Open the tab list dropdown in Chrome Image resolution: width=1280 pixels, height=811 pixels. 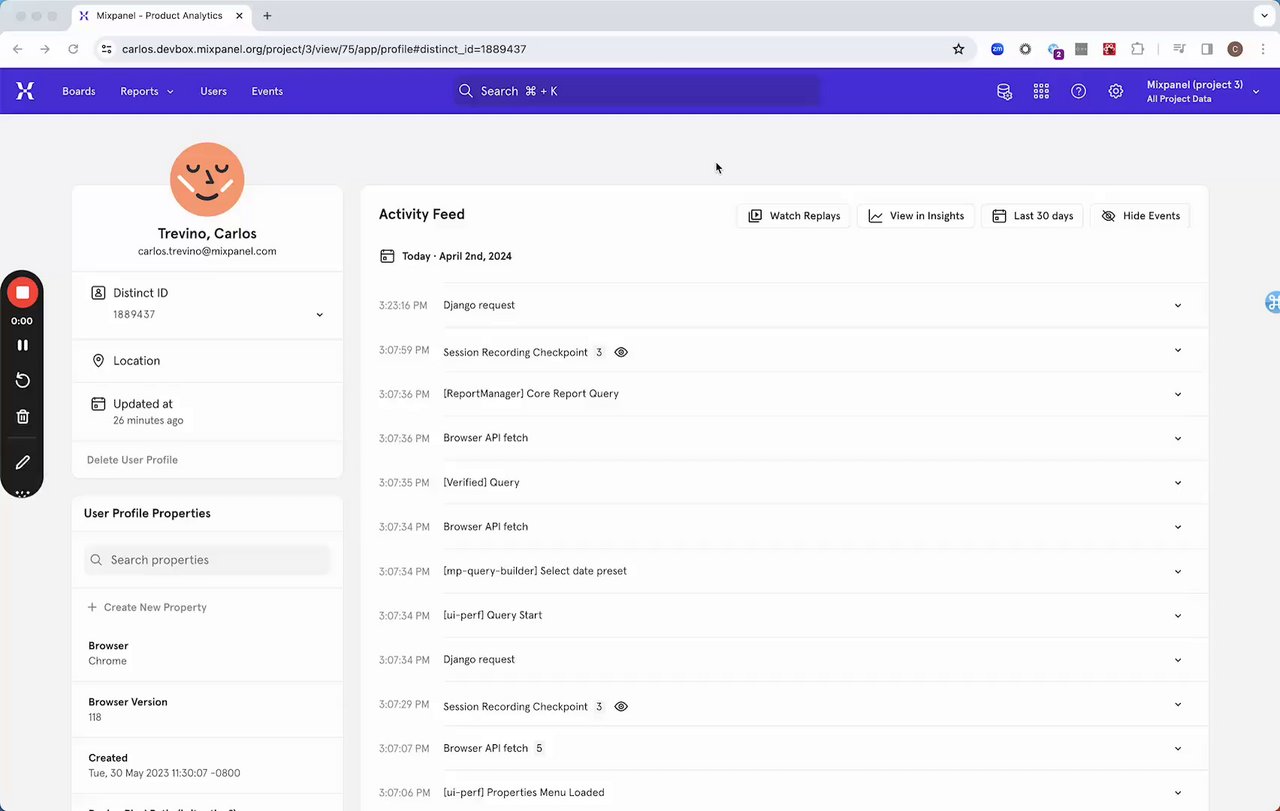[1262, 16]
